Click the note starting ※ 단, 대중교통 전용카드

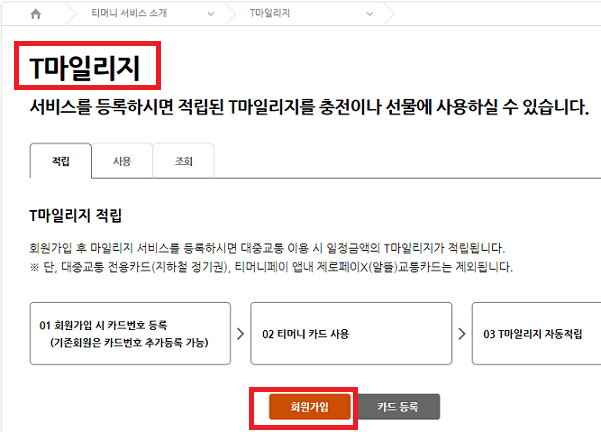click(x=271, y=267)
